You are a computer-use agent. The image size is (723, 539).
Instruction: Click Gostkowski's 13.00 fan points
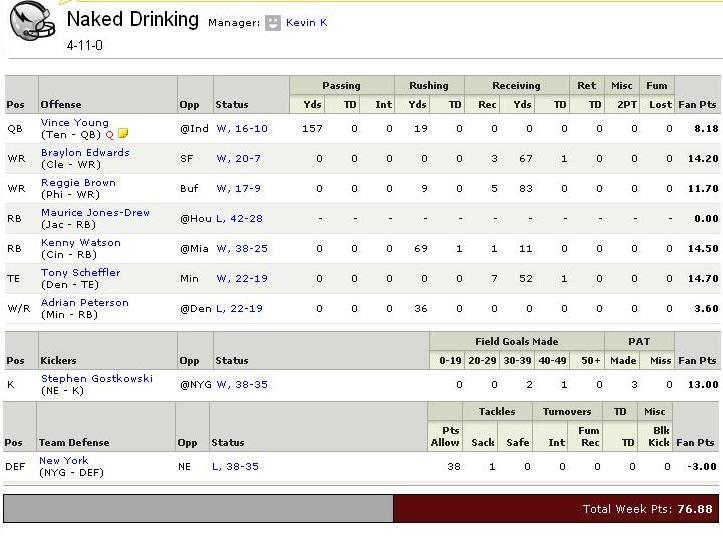click(703, 385)
